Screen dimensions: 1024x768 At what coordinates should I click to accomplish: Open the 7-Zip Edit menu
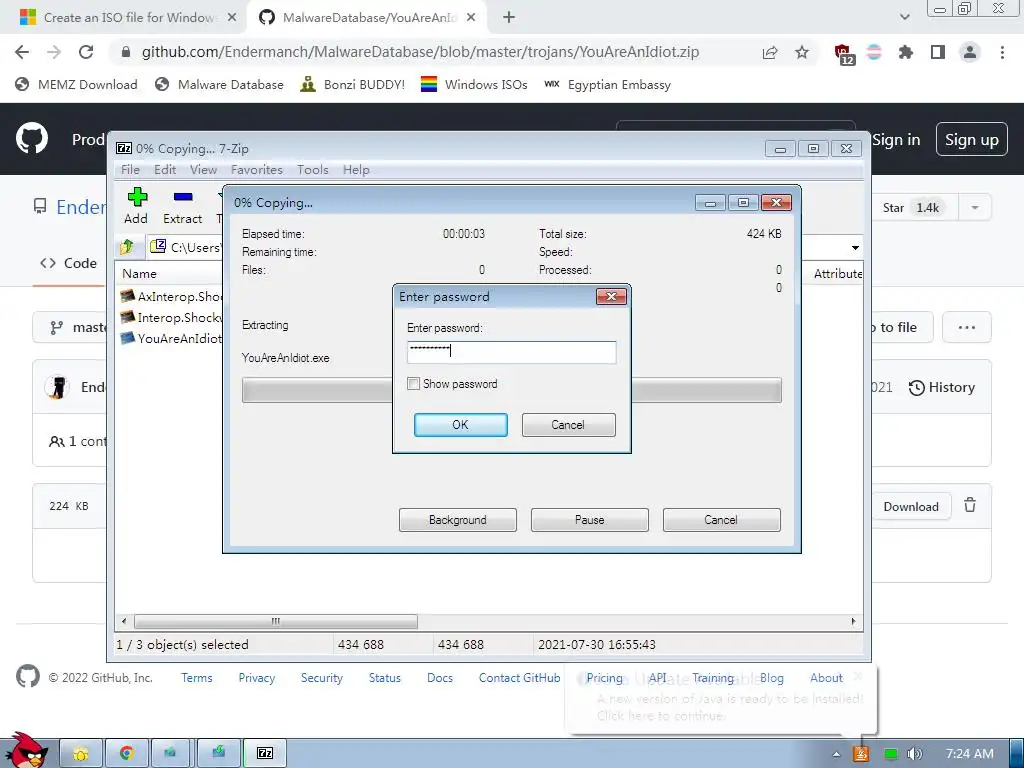(x=165, y=170)
